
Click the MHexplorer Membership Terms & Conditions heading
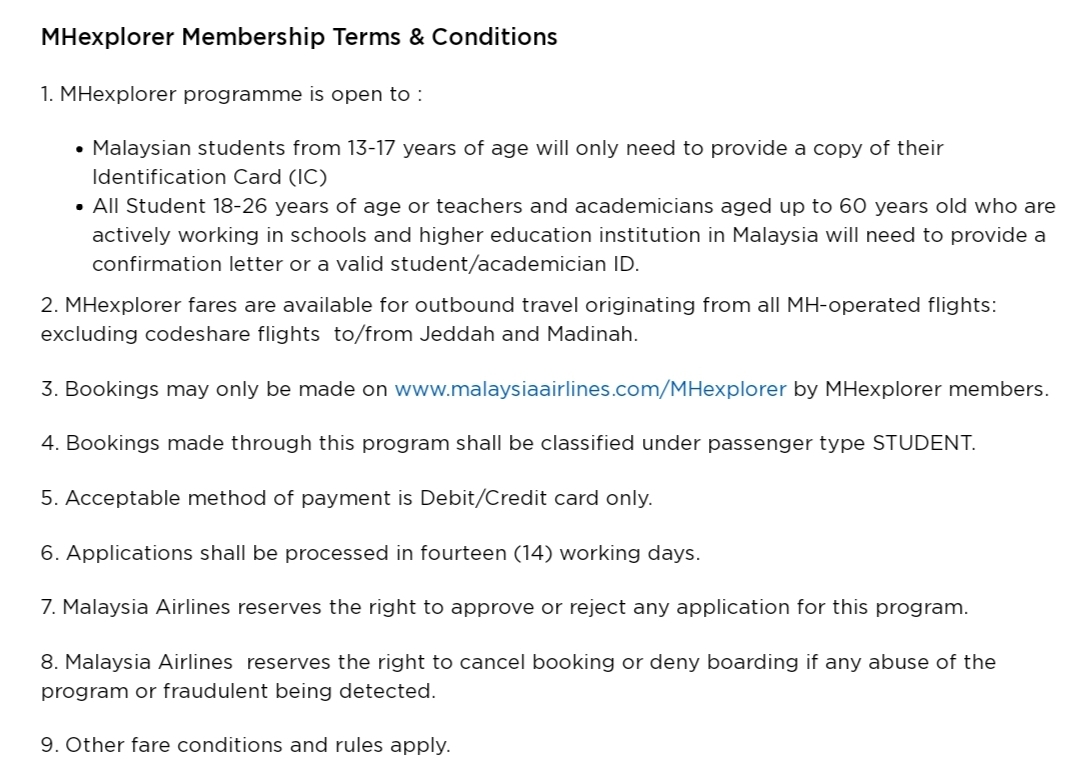coord(299,37)
